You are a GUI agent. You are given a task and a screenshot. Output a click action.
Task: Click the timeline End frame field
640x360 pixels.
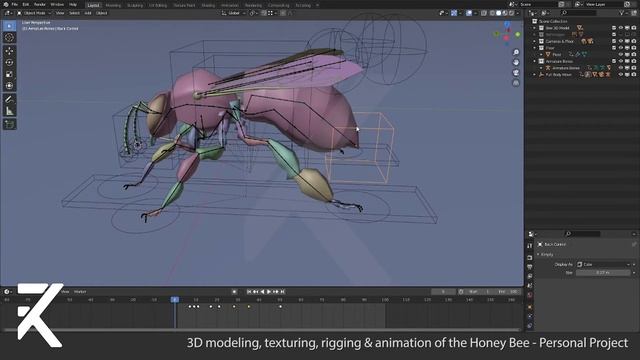click(x=509, y=291)
